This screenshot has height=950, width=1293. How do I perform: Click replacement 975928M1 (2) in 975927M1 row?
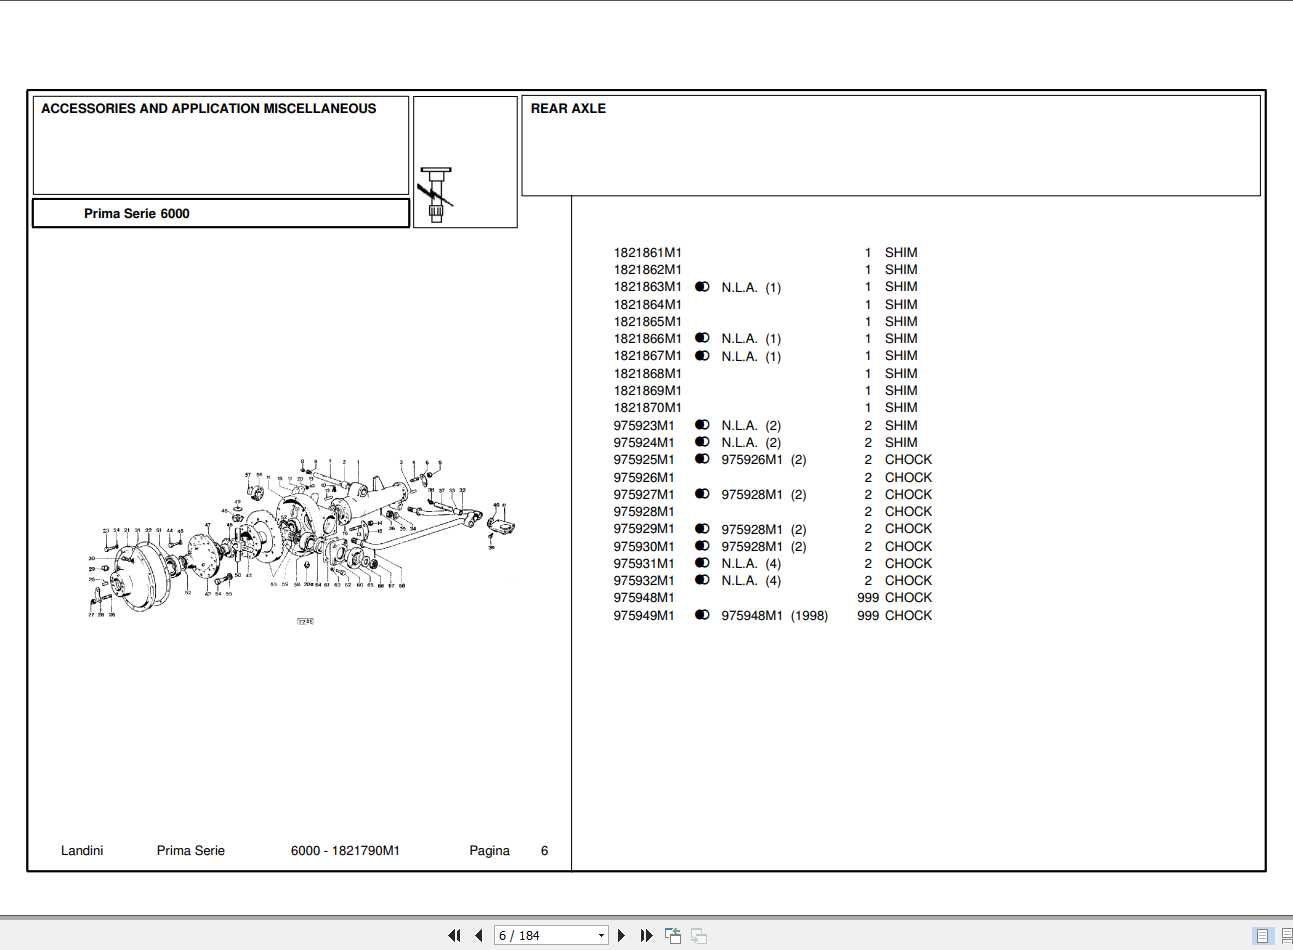click(x=764, y=495)
